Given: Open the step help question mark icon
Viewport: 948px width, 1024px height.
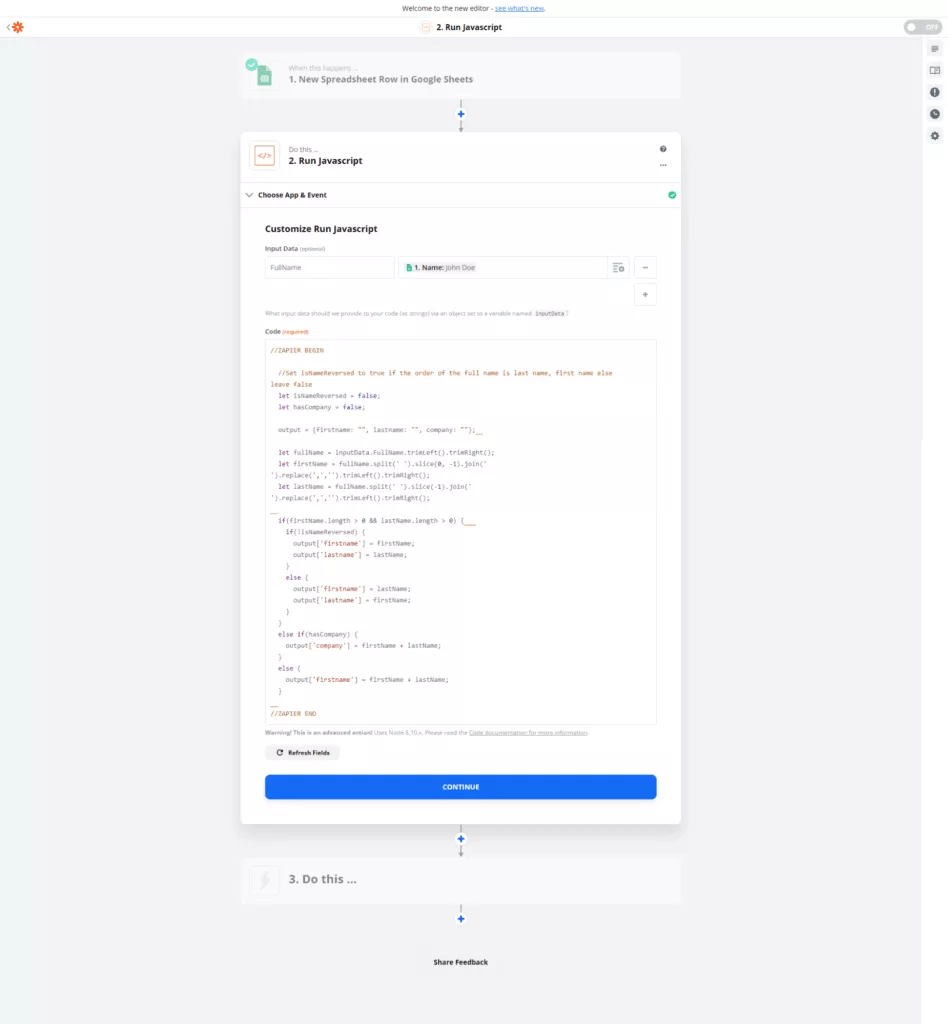Looking at the screenshot, I should (x=663, y=149).
